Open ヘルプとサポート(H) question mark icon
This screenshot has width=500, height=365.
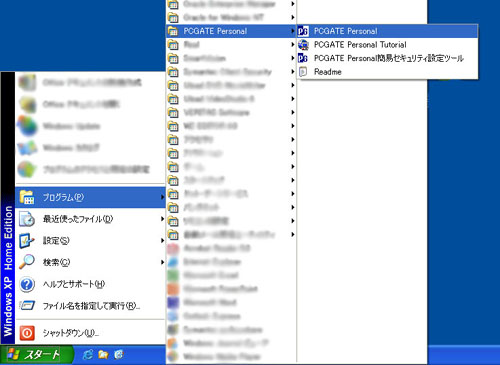(x=27, y=284)
